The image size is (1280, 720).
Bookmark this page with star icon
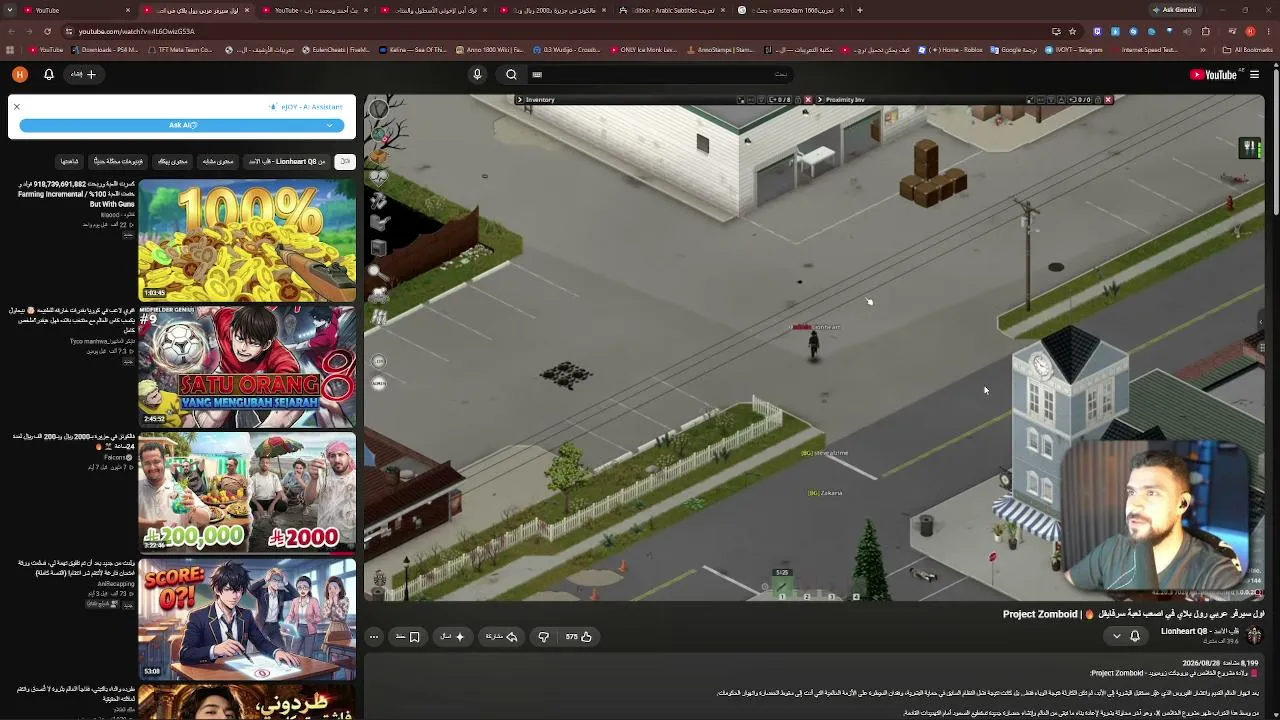tap(1072, 31)
